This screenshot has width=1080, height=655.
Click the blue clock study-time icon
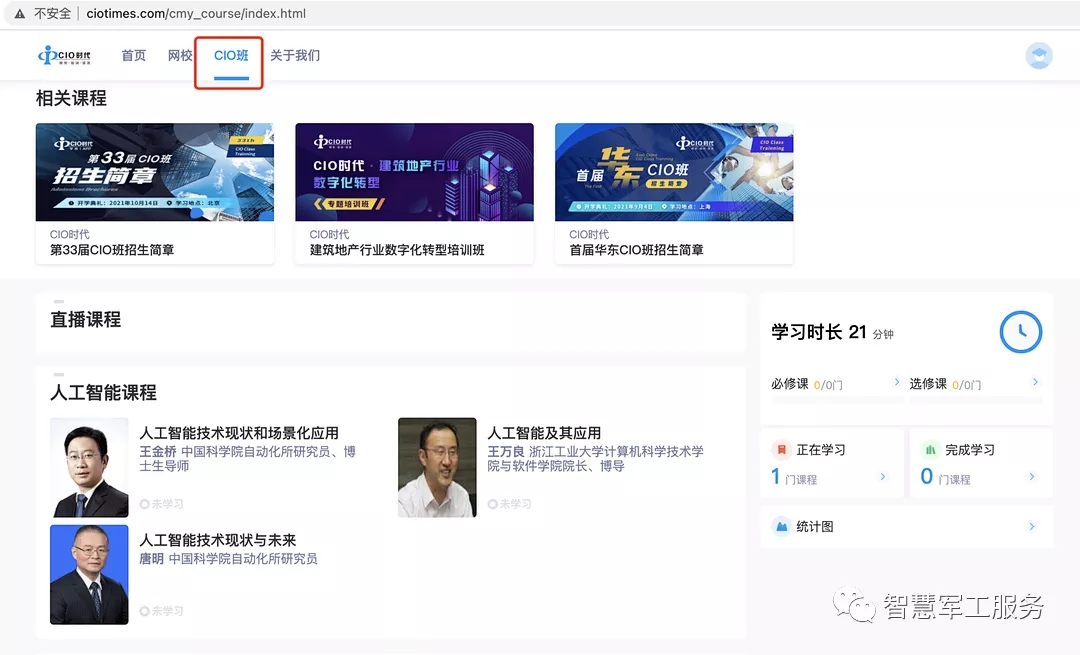point(1021,332)
